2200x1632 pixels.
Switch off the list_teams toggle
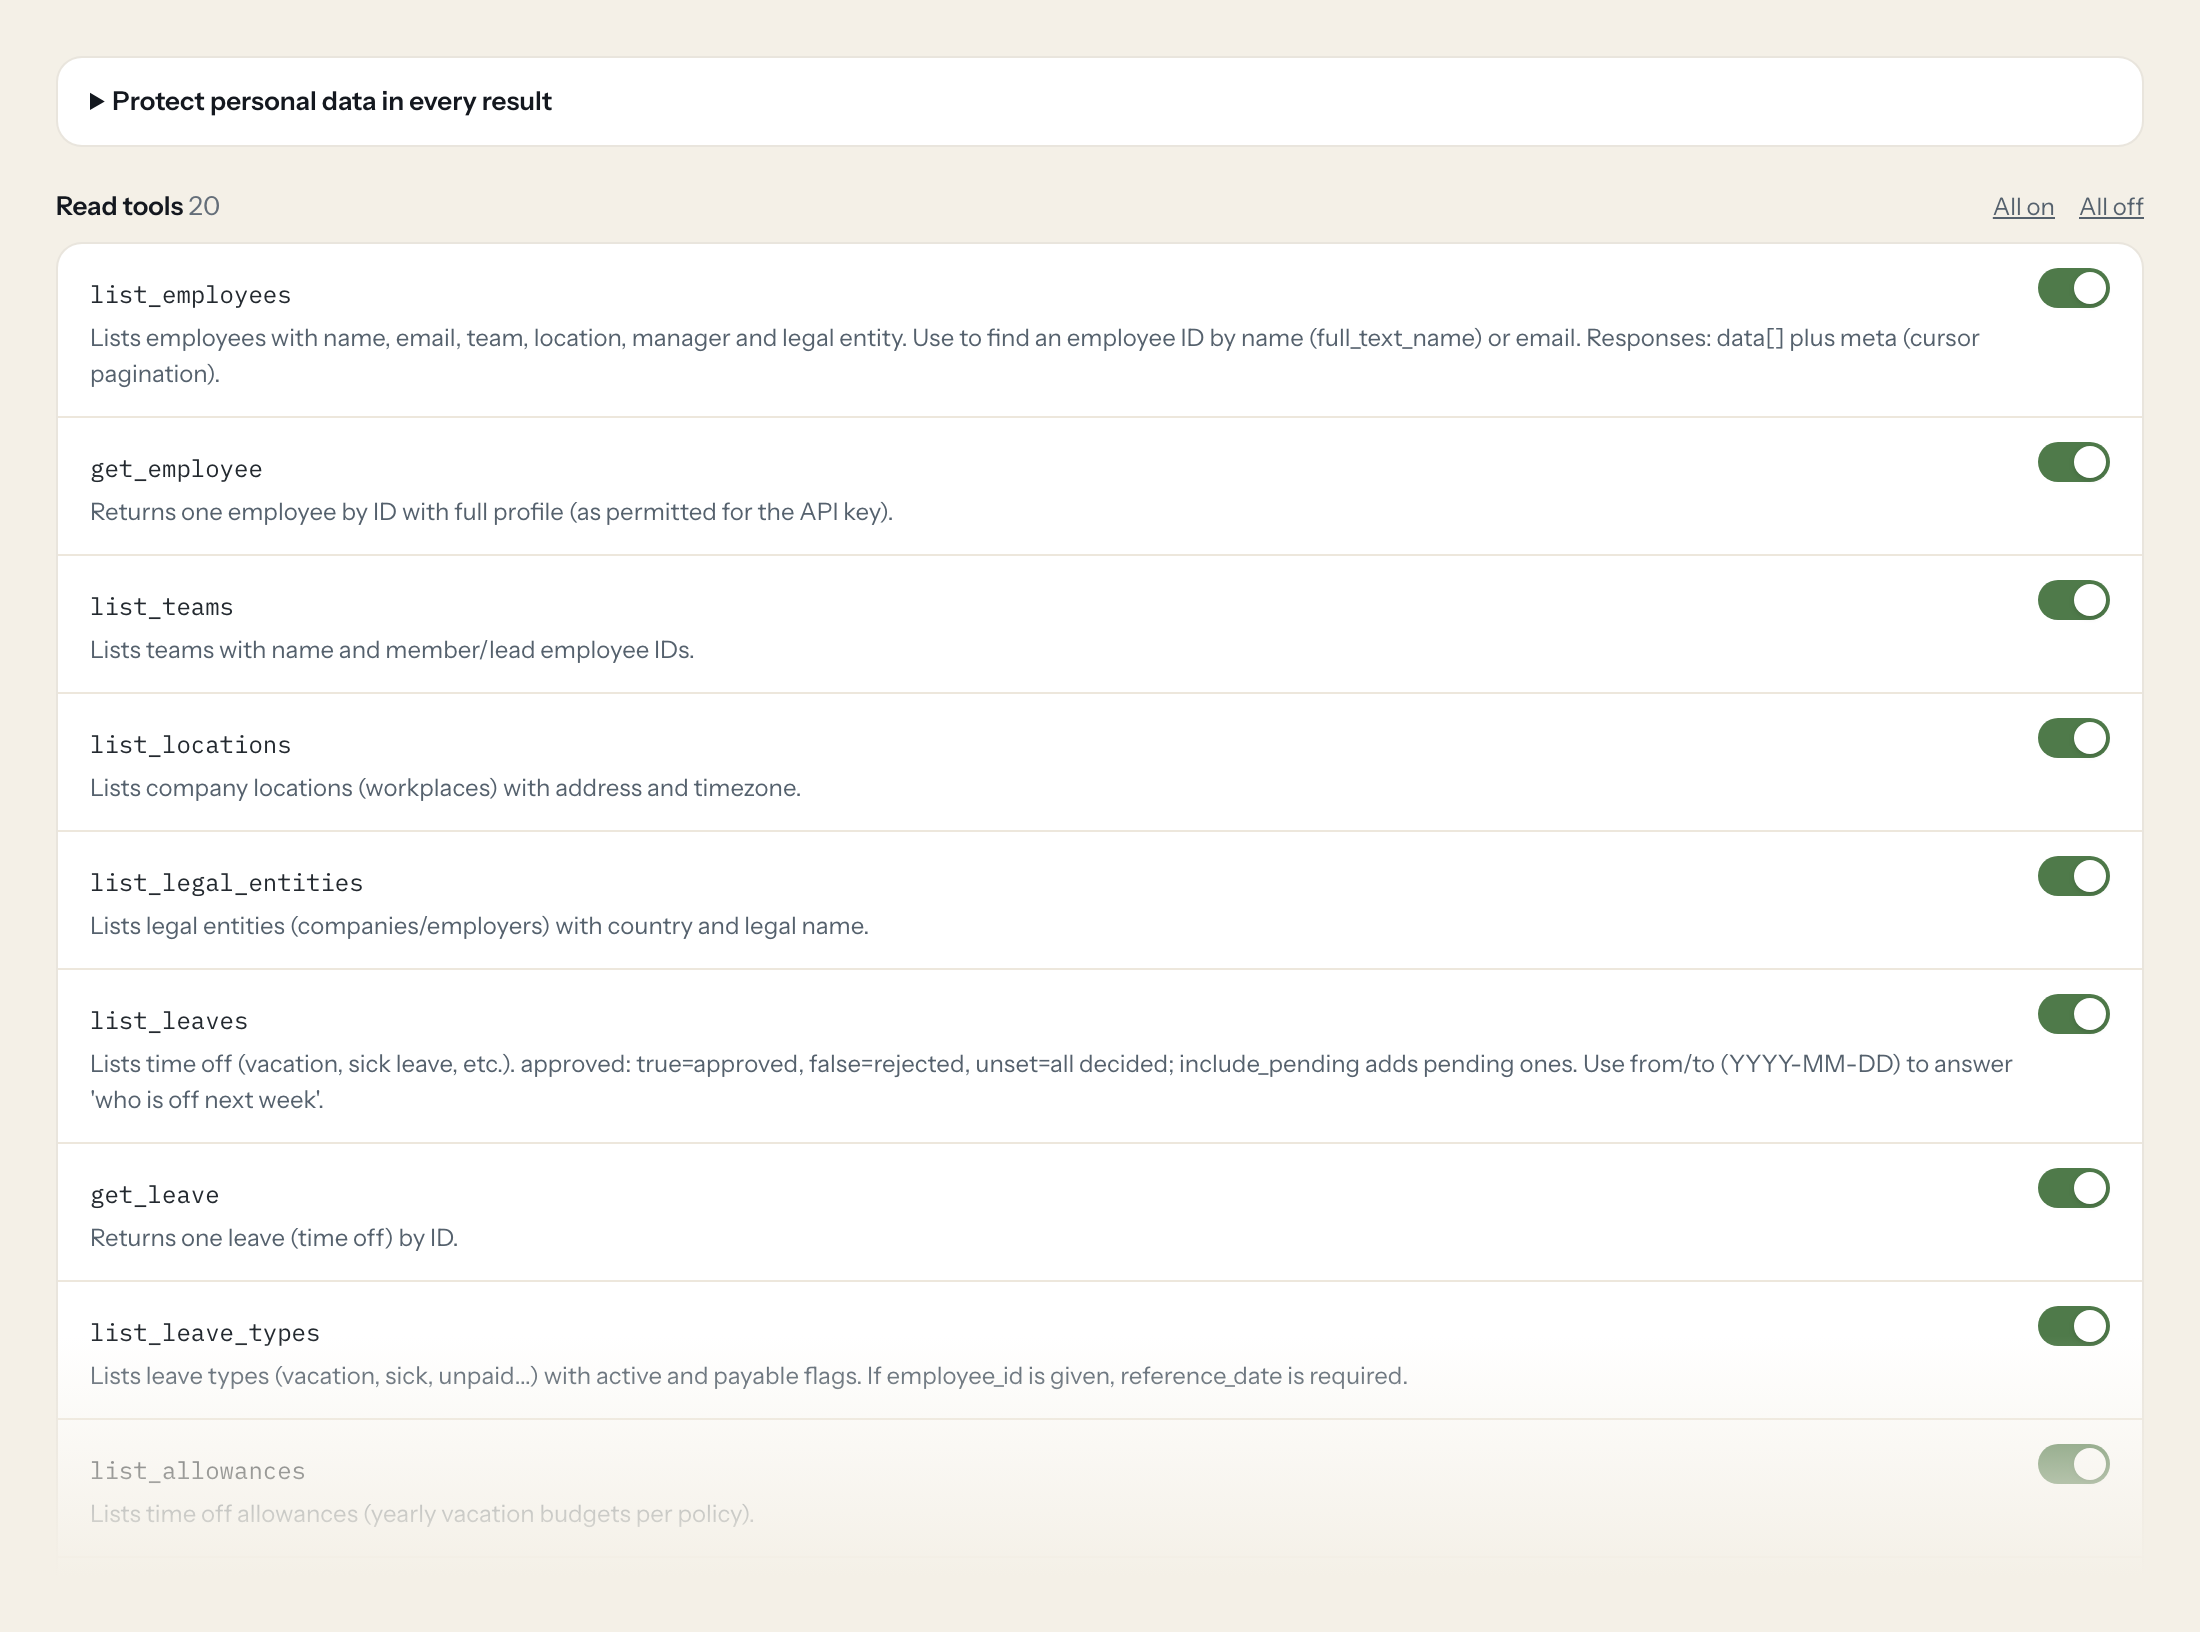(2073, 600)
